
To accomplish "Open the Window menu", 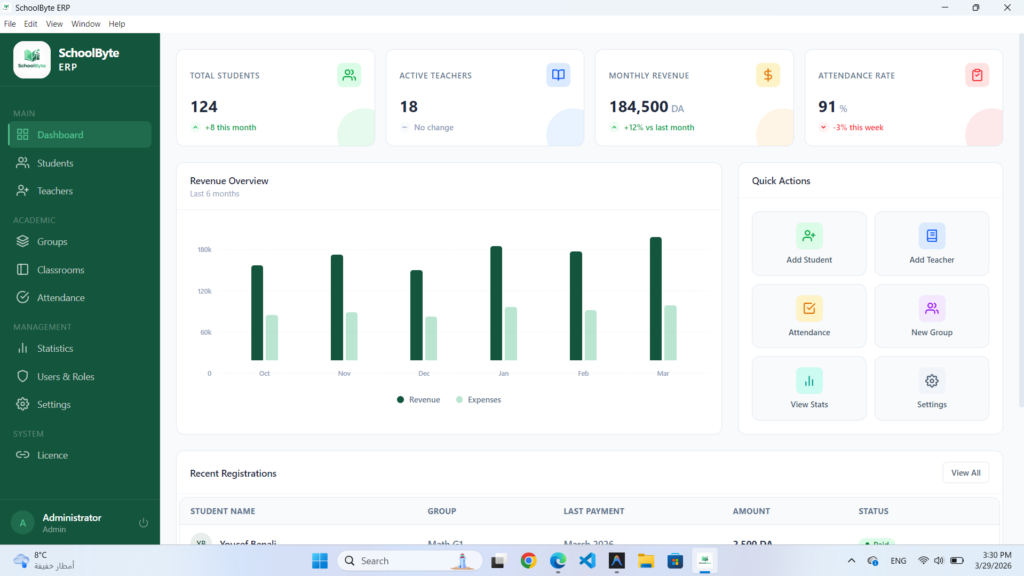I will pyautogui.click(x=86, y=24).
